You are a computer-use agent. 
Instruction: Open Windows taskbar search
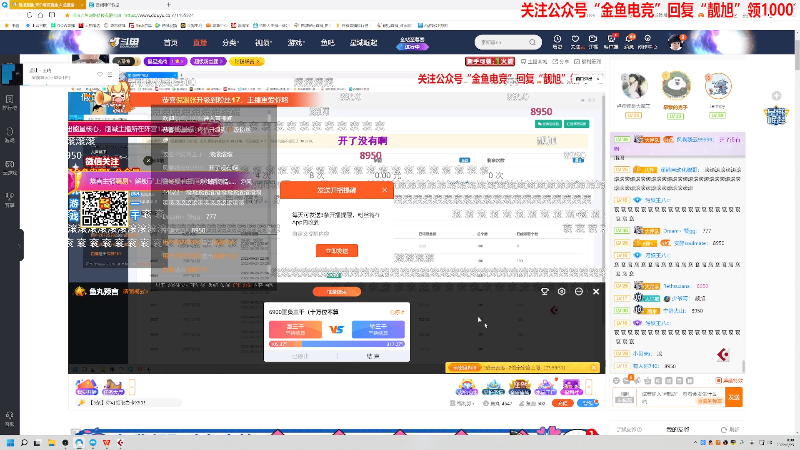coord(23,443)
